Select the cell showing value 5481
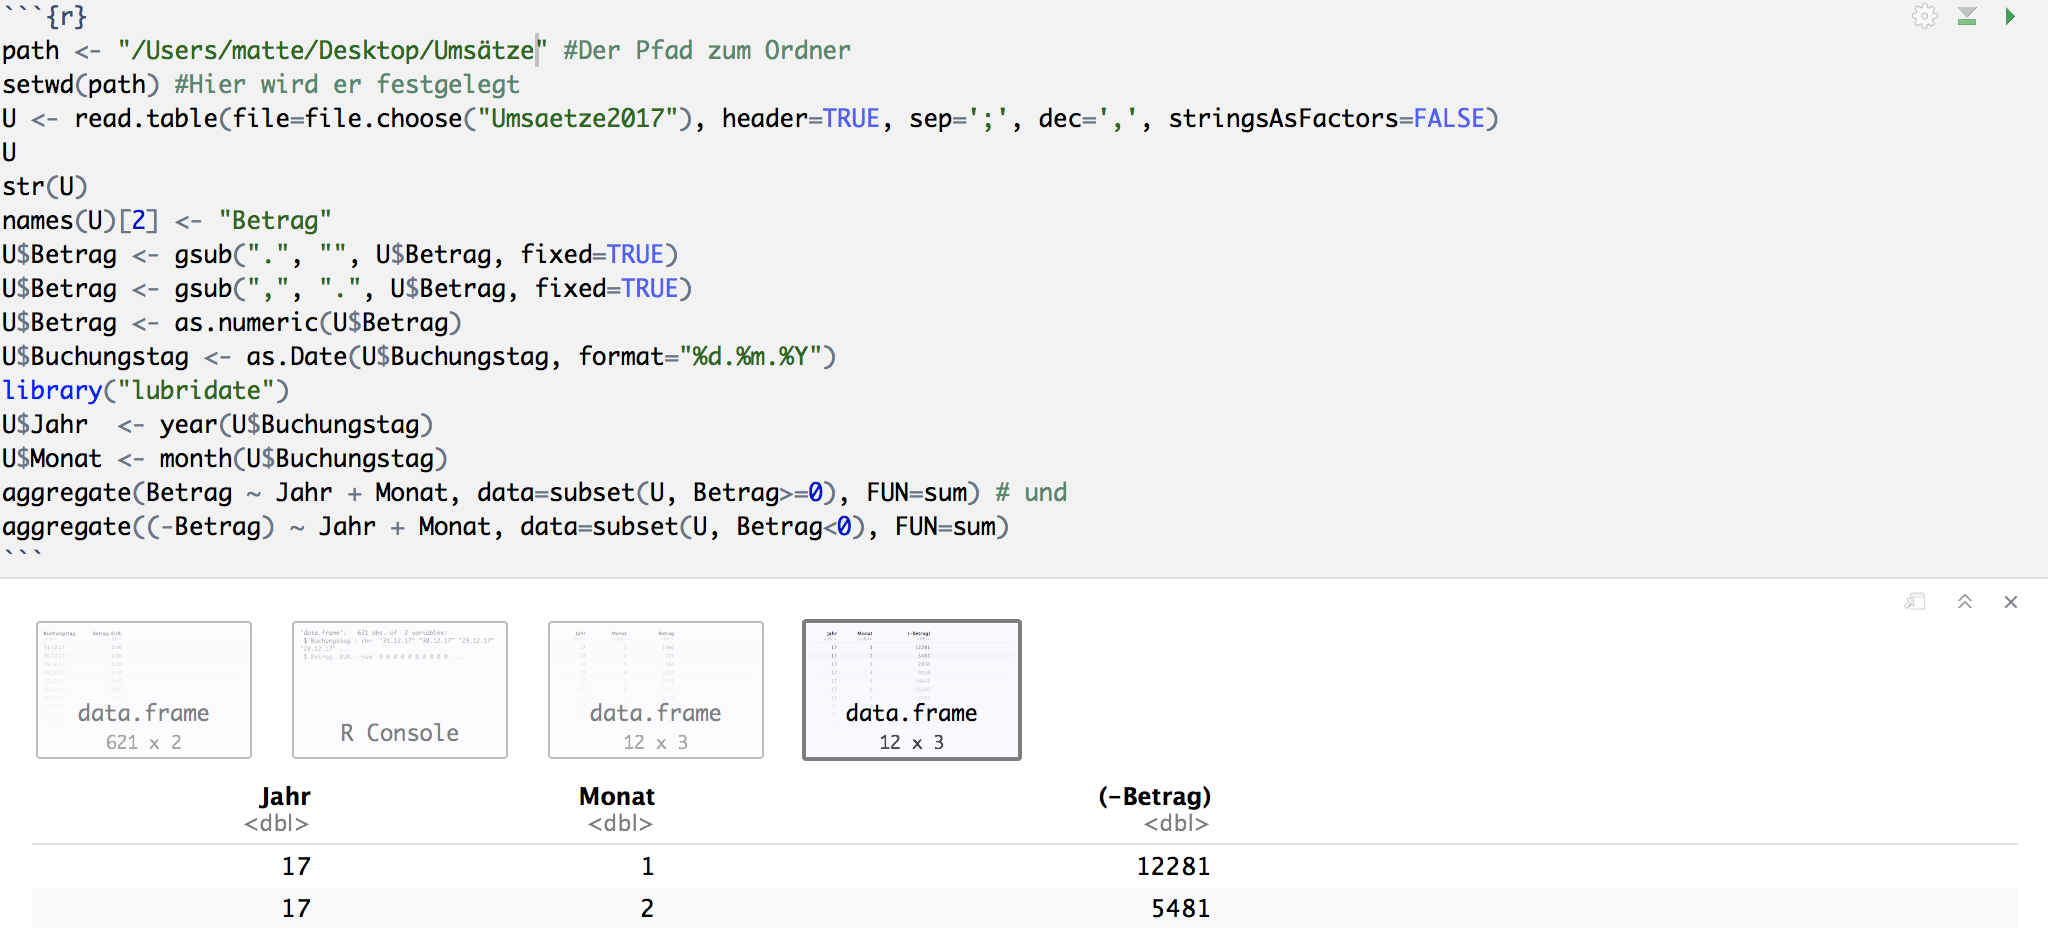The height and width of the screenshot is (934, 2048). 1179,908
